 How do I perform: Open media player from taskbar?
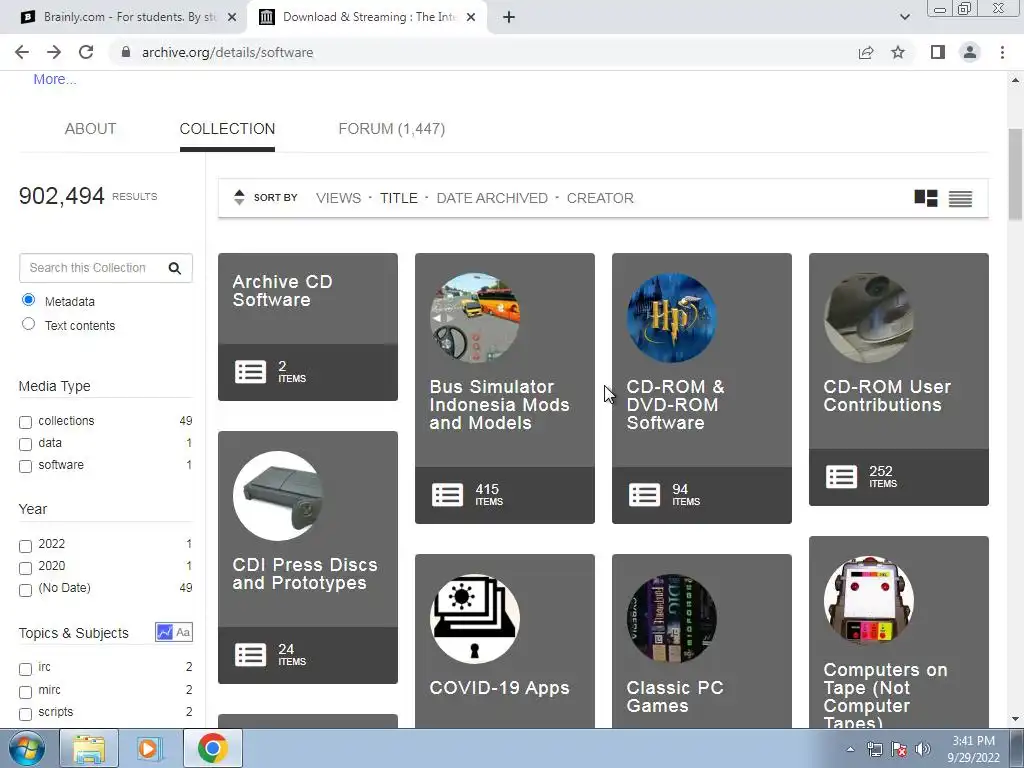[x=149, y=748]
